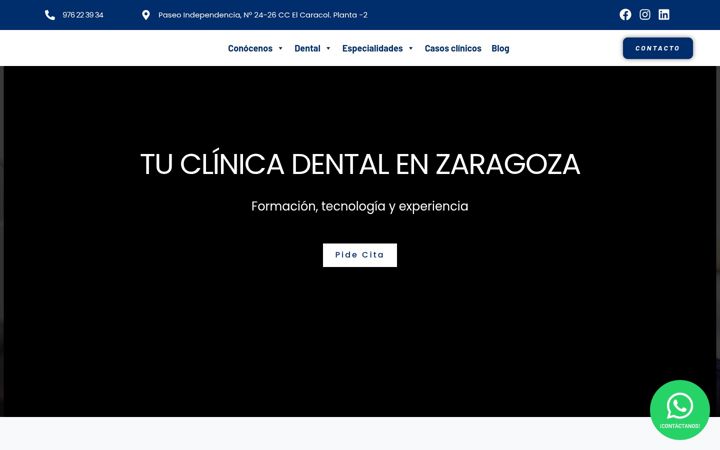The image size is (720, 450).
Task: Expand the Dental dropdown arrow
Action: tap(328, 48)
